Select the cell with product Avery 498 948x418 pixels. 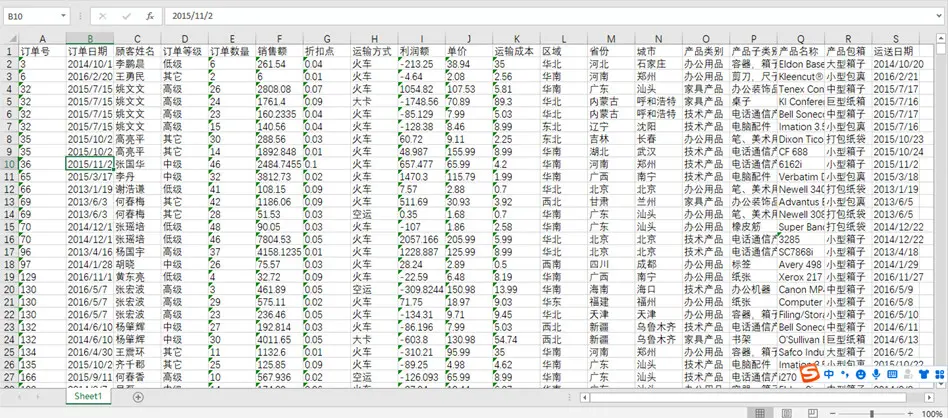tap(800, 264)
